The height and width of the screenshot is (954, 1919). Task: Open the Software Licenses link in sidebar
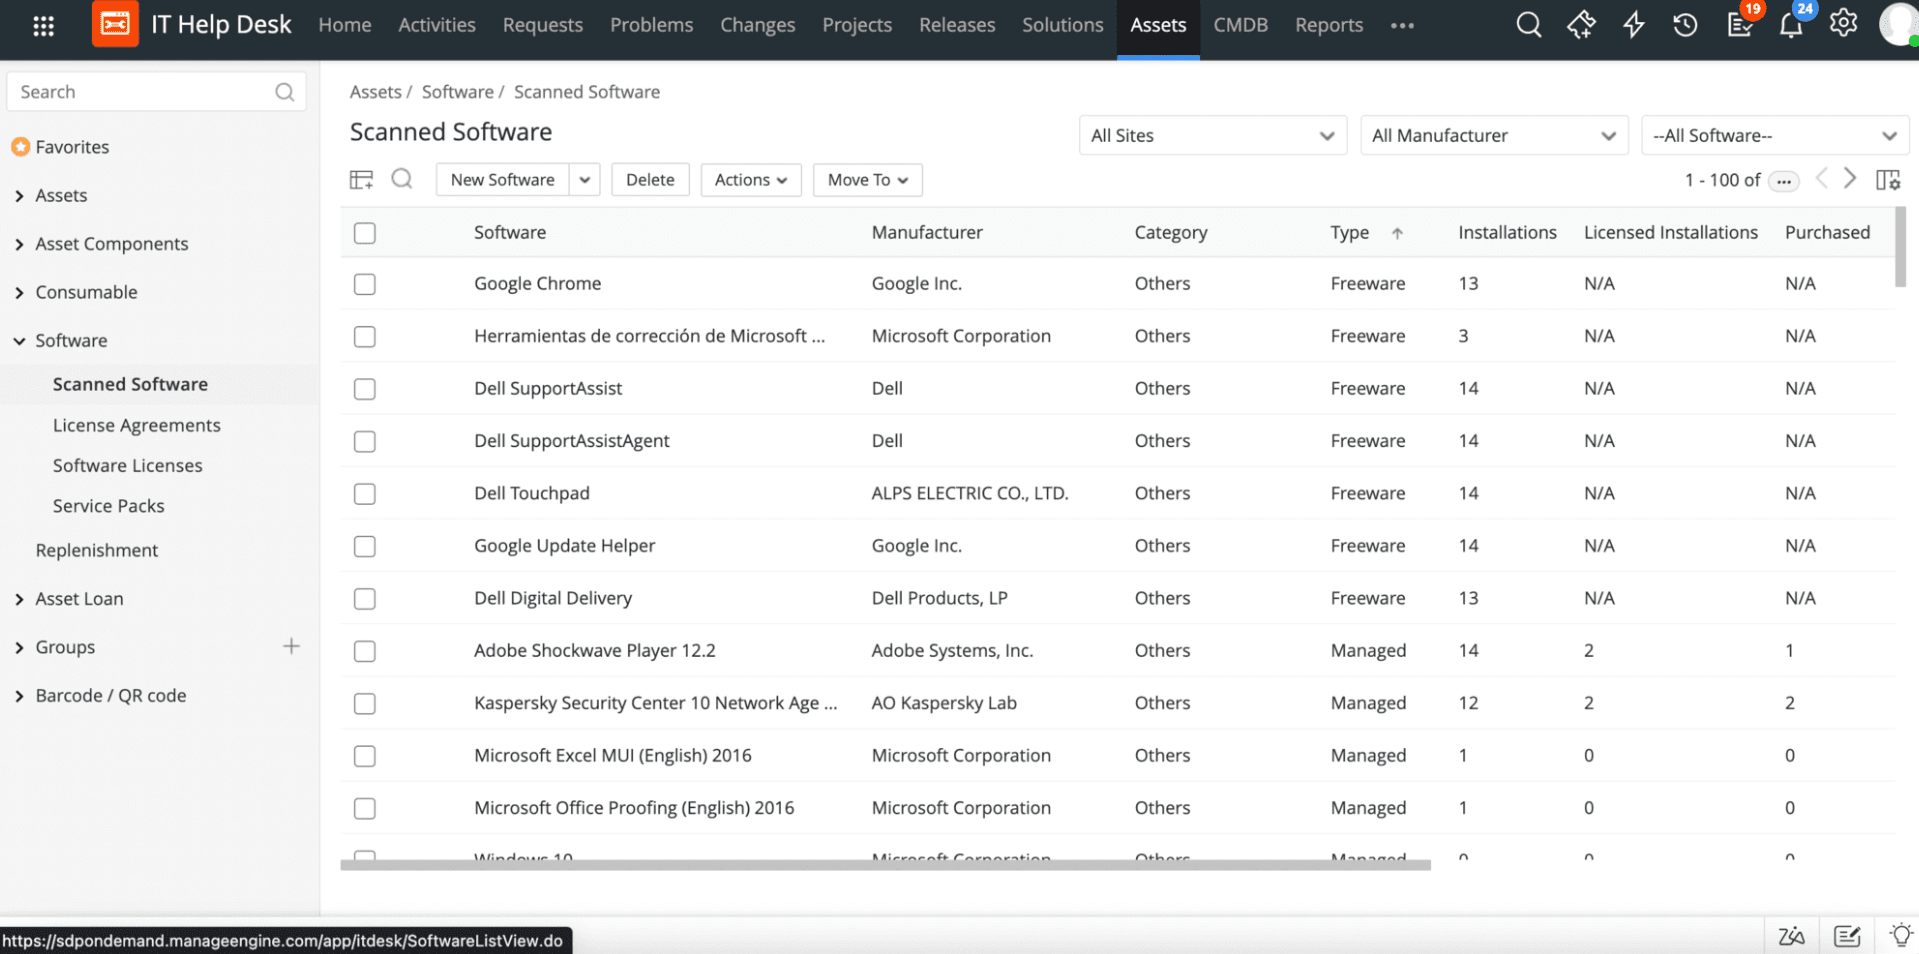127,465
